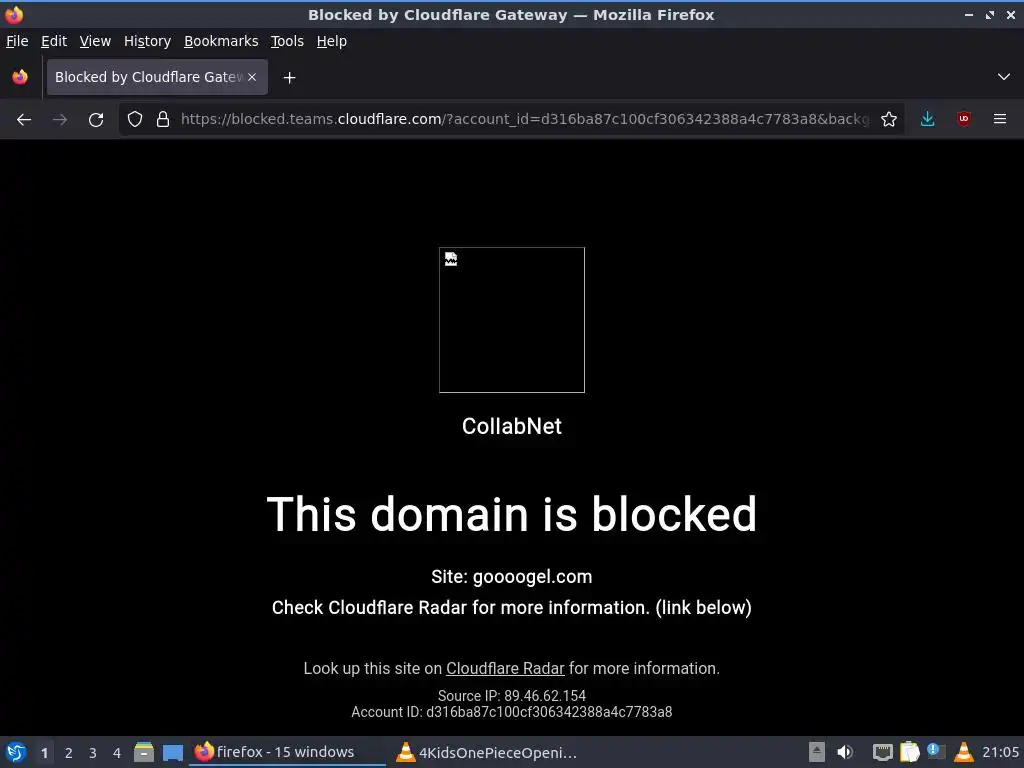Click the 'This domain is blocked' heading
The width and height of the screenshot is (1024, 768).
[512, 514]
